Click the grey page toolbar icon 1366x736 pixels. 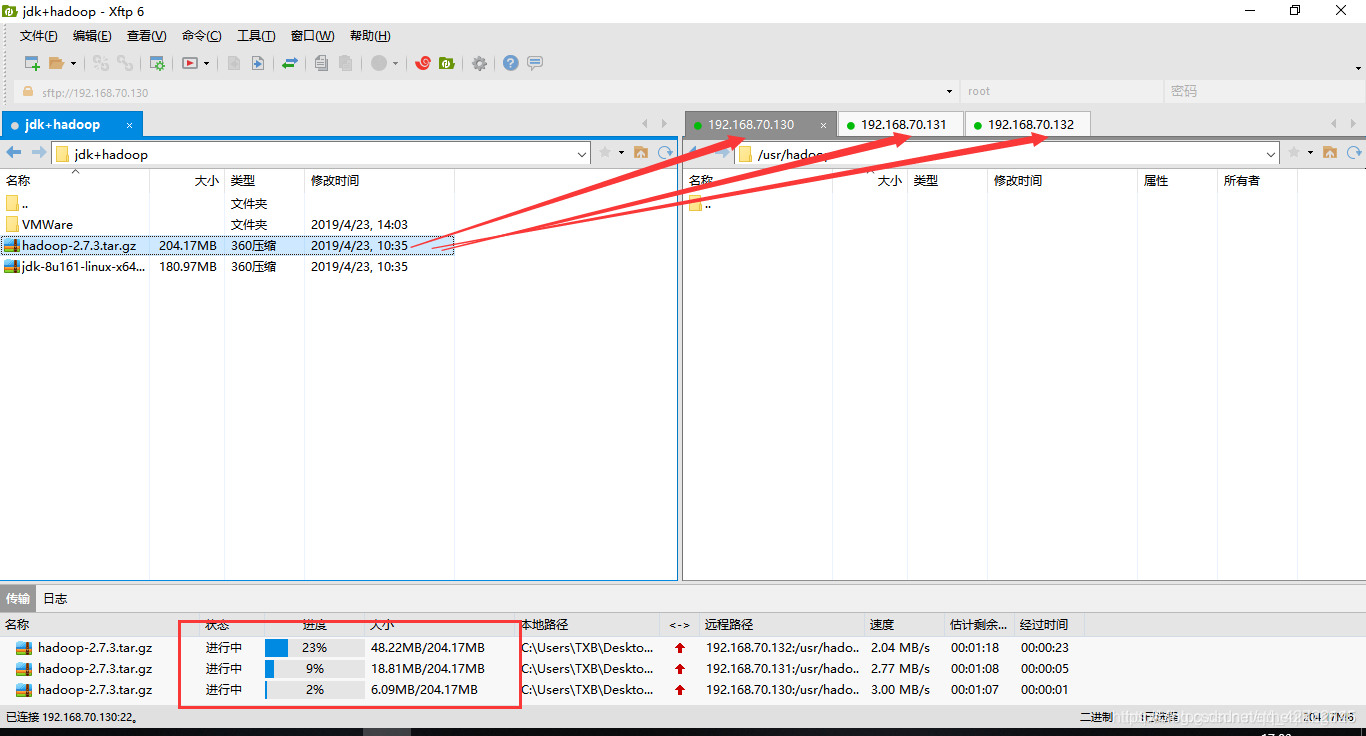click(233, 63)
